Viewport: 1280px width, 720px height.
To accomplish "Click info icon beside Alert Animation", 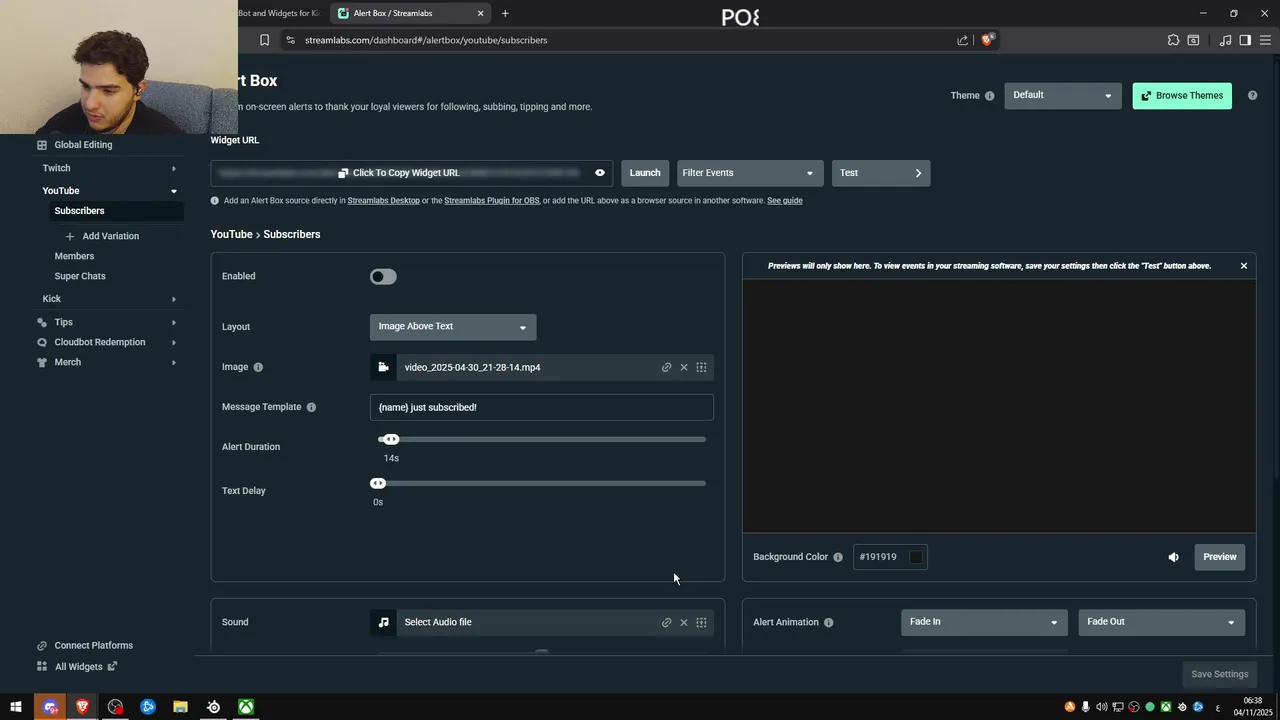I will (x=828, y=622).
